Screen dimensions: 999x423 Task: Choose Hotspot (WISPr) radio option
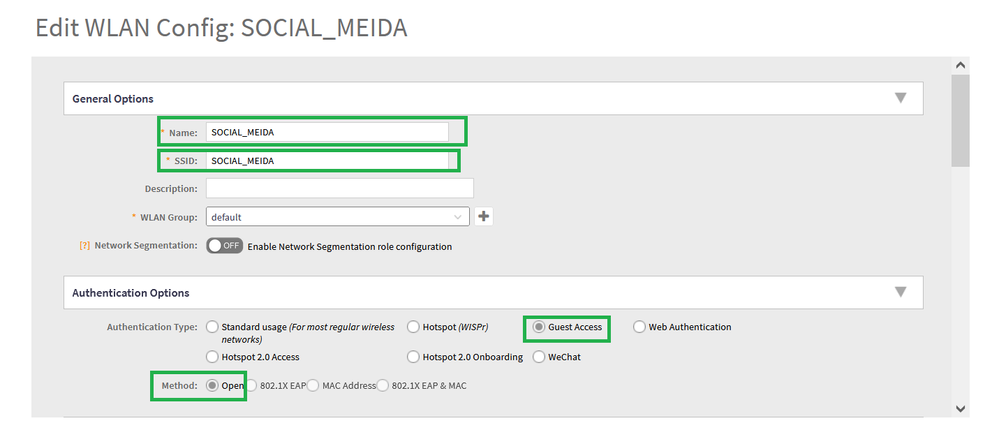click(x=414, y=327)
